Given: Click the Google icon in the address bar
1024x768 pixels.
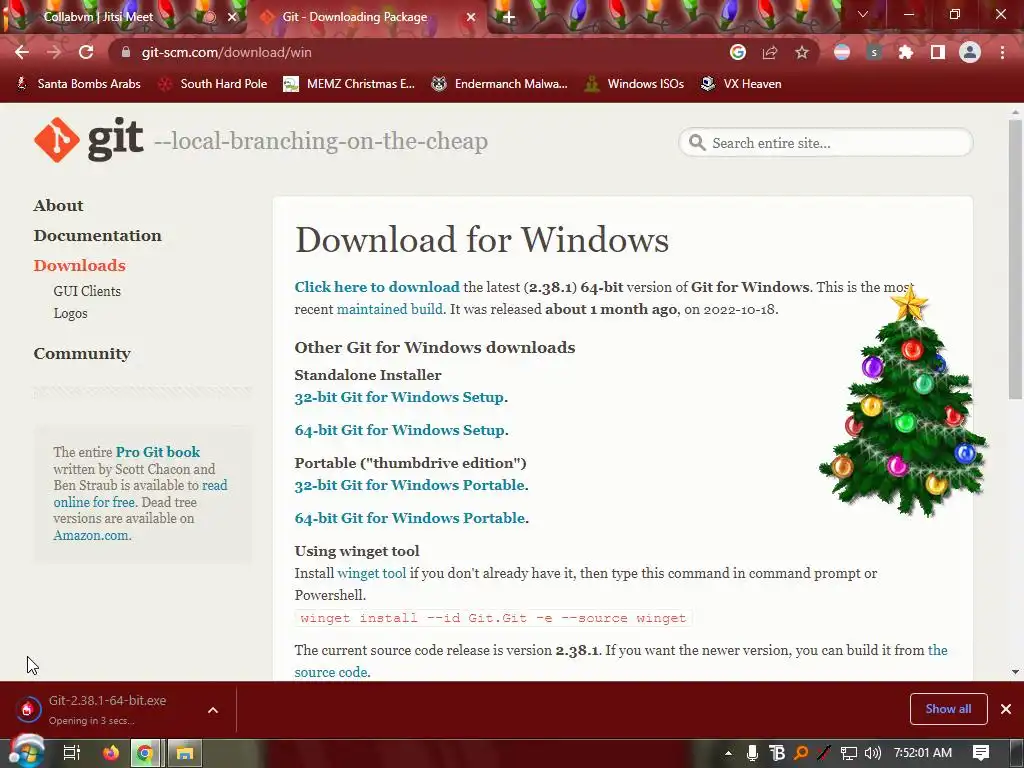Looking at the screenshot, I should (737, 52).
